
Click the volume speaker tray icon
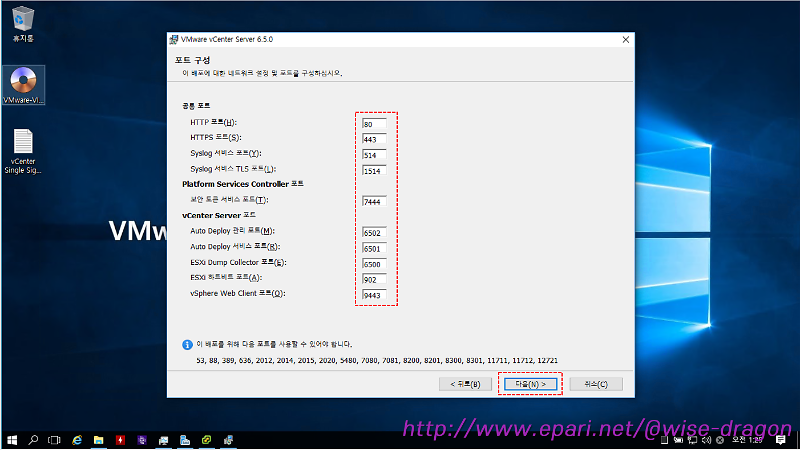[x=706, y=440]
